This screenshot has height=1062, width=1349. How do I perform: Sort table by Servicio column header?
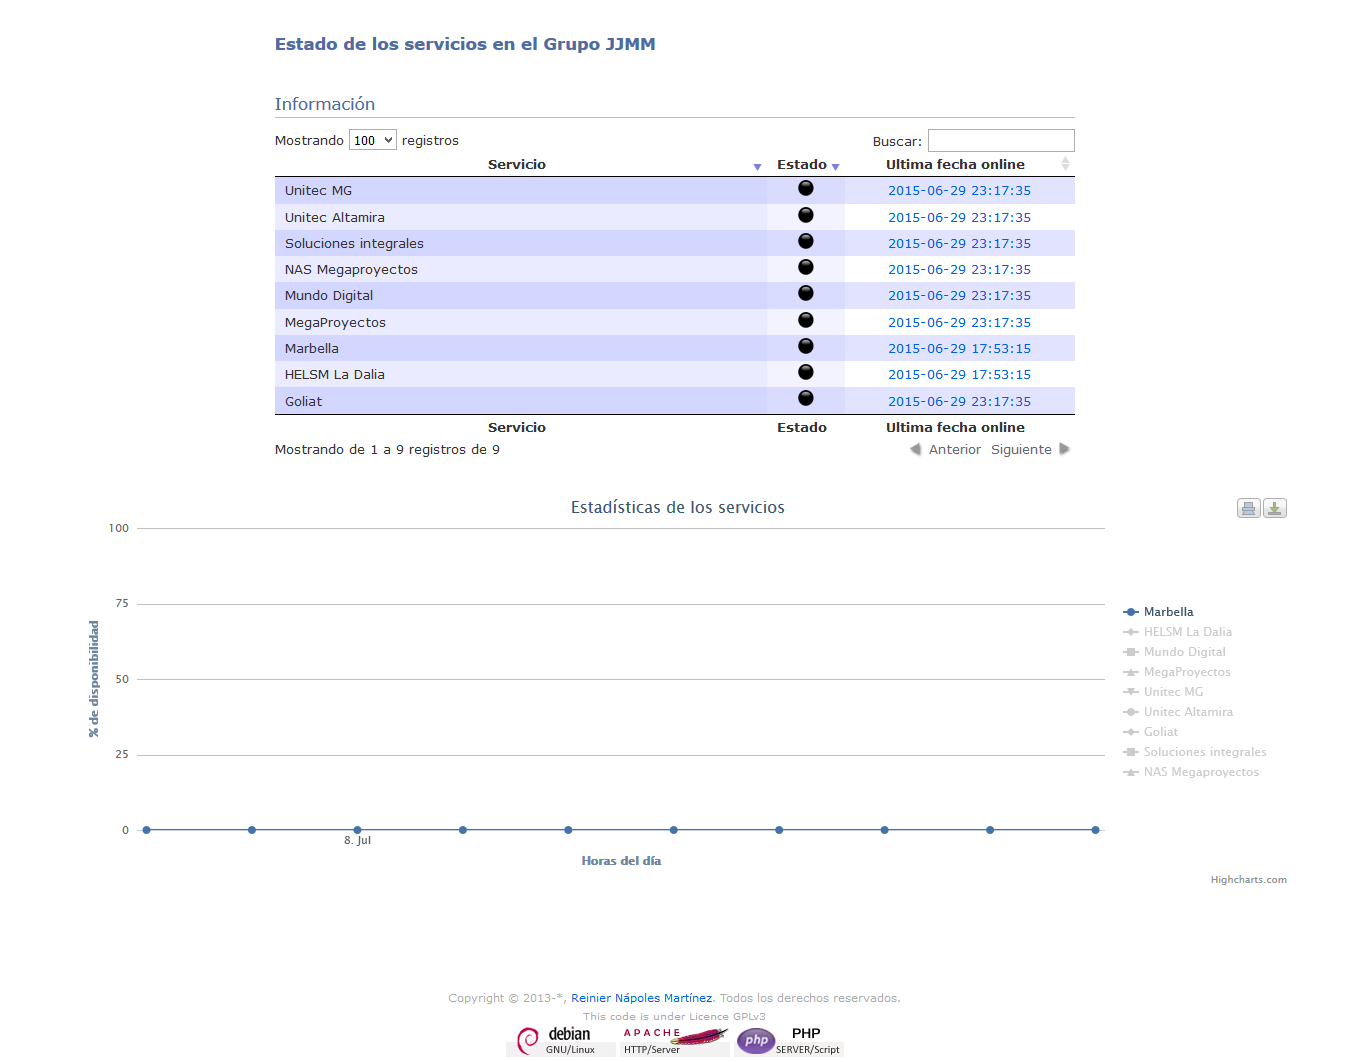tap(517, 165)
